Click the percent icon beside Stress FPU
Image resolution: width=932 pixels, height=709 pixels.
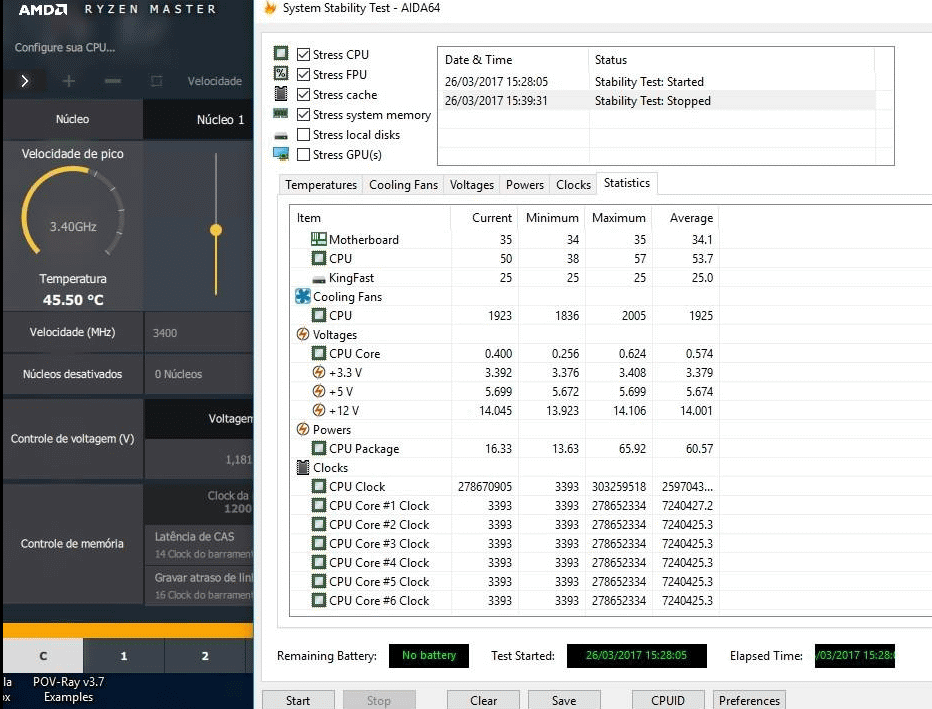pos(281,74)
